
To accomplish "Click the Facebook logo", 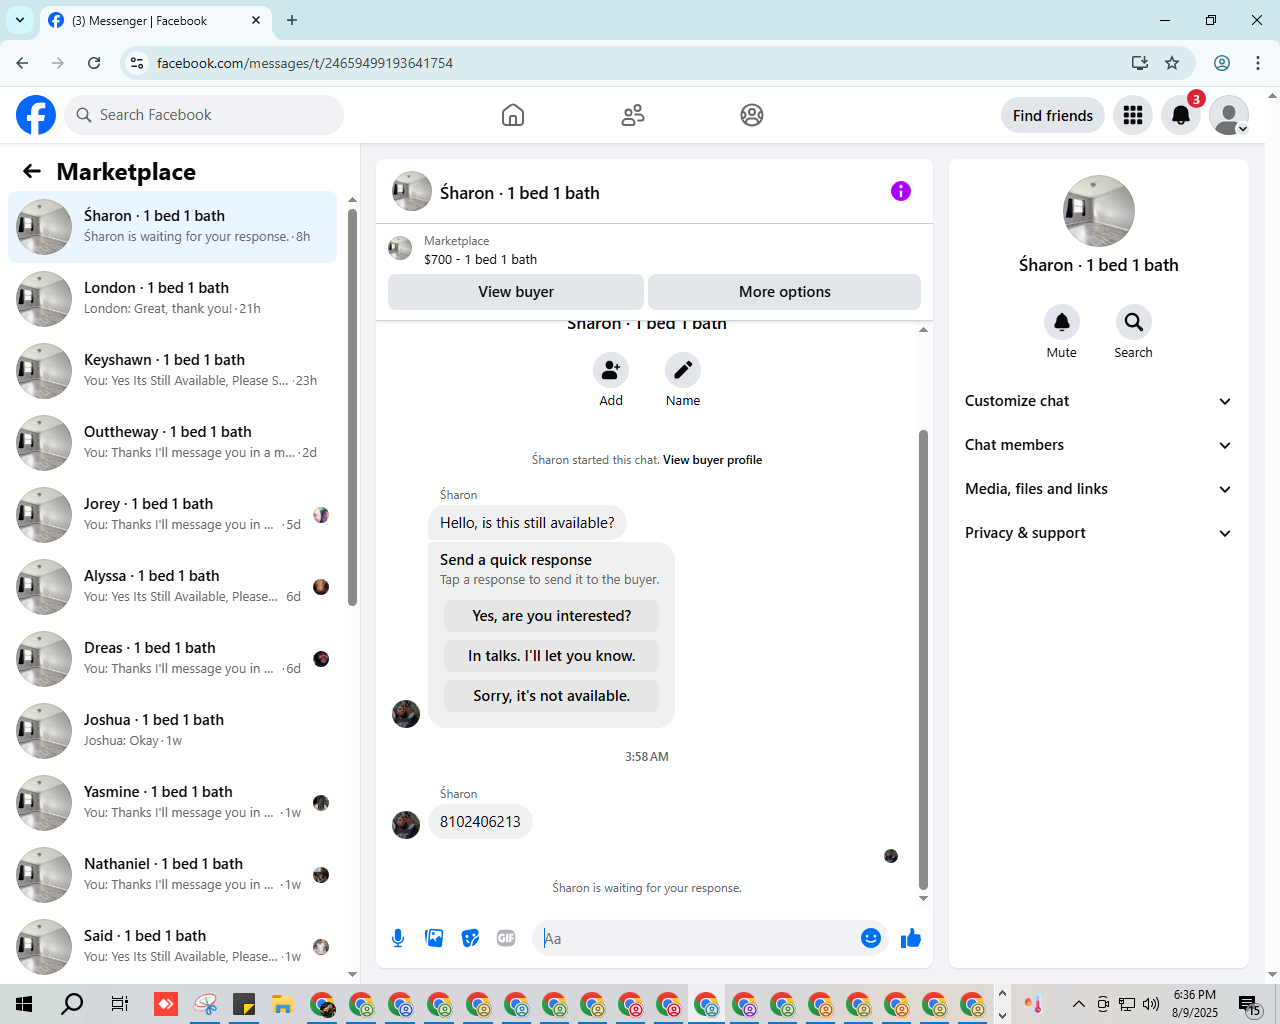I will coord(36,115).
